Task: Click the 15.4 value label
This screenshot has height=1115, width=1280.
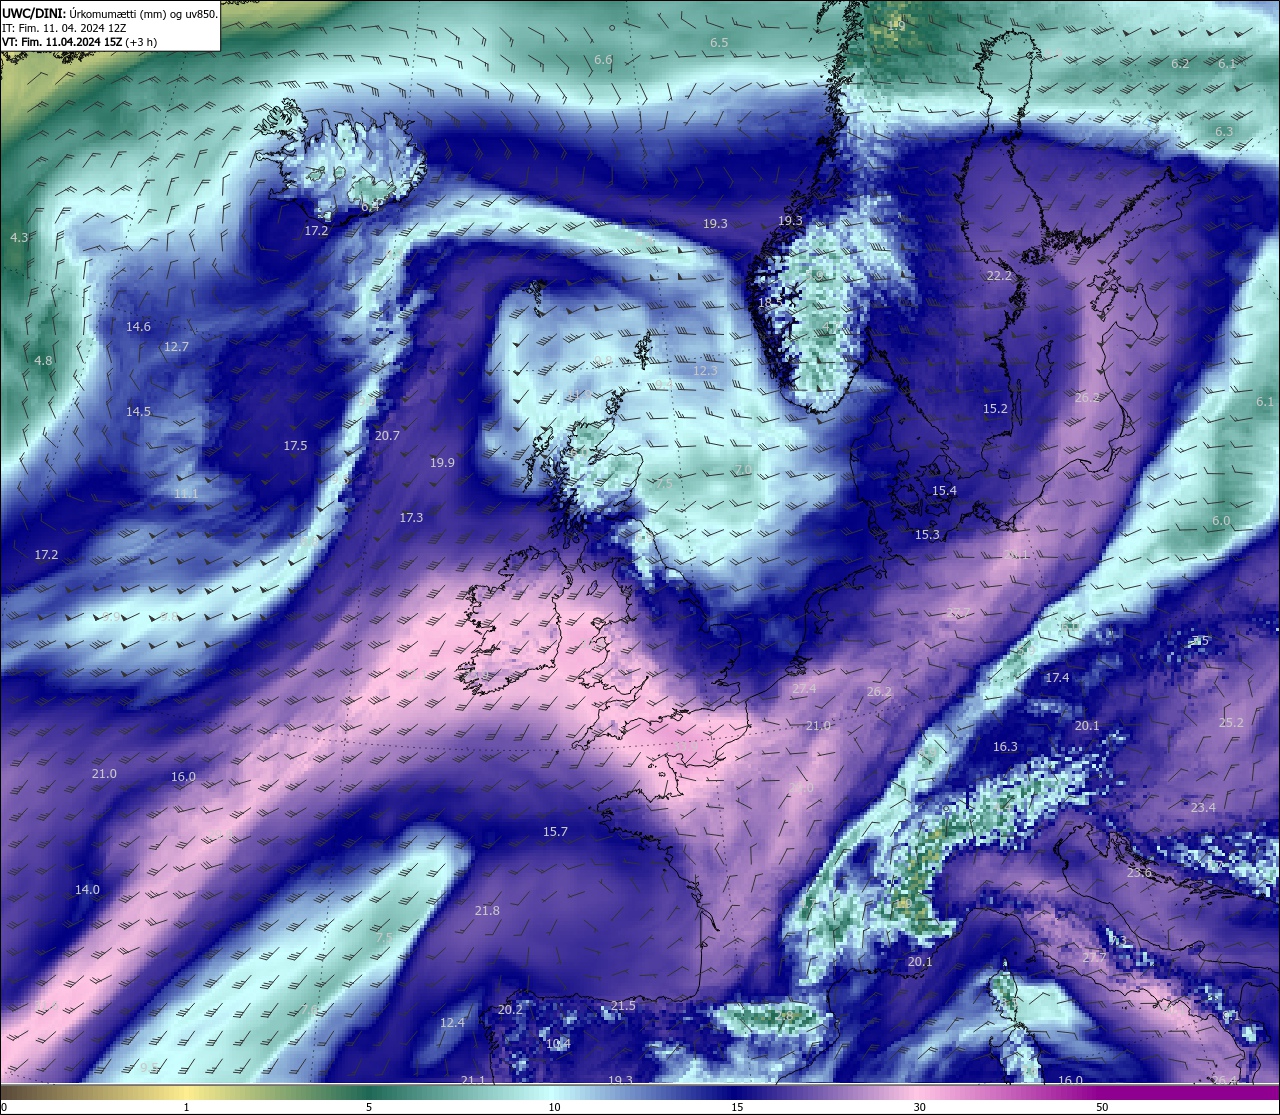Action: (944, 490)
